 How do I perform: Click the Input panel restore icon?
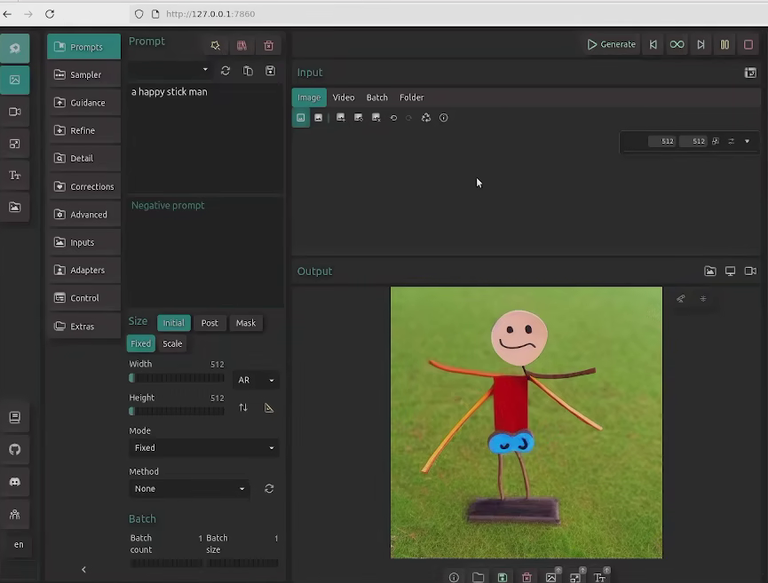click(x=750, y=73)
